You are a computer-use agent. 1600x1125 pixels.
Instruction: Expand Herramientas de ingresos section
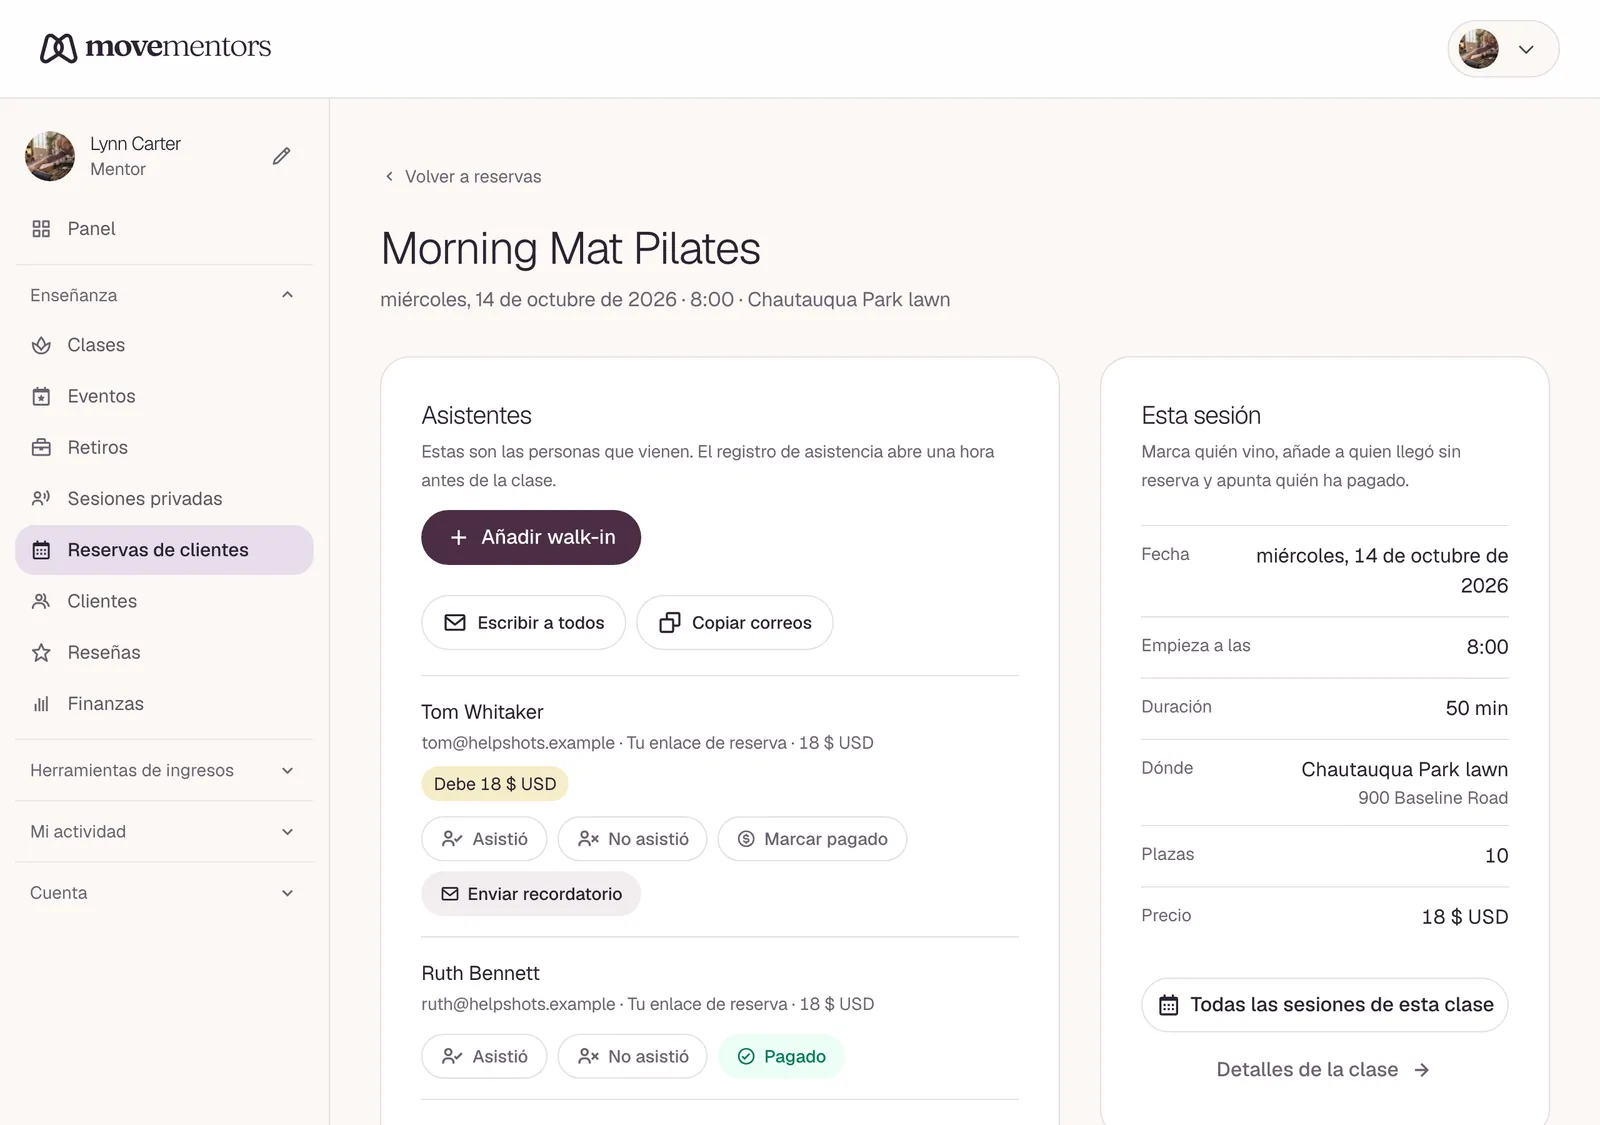click(x=164, y=770)
